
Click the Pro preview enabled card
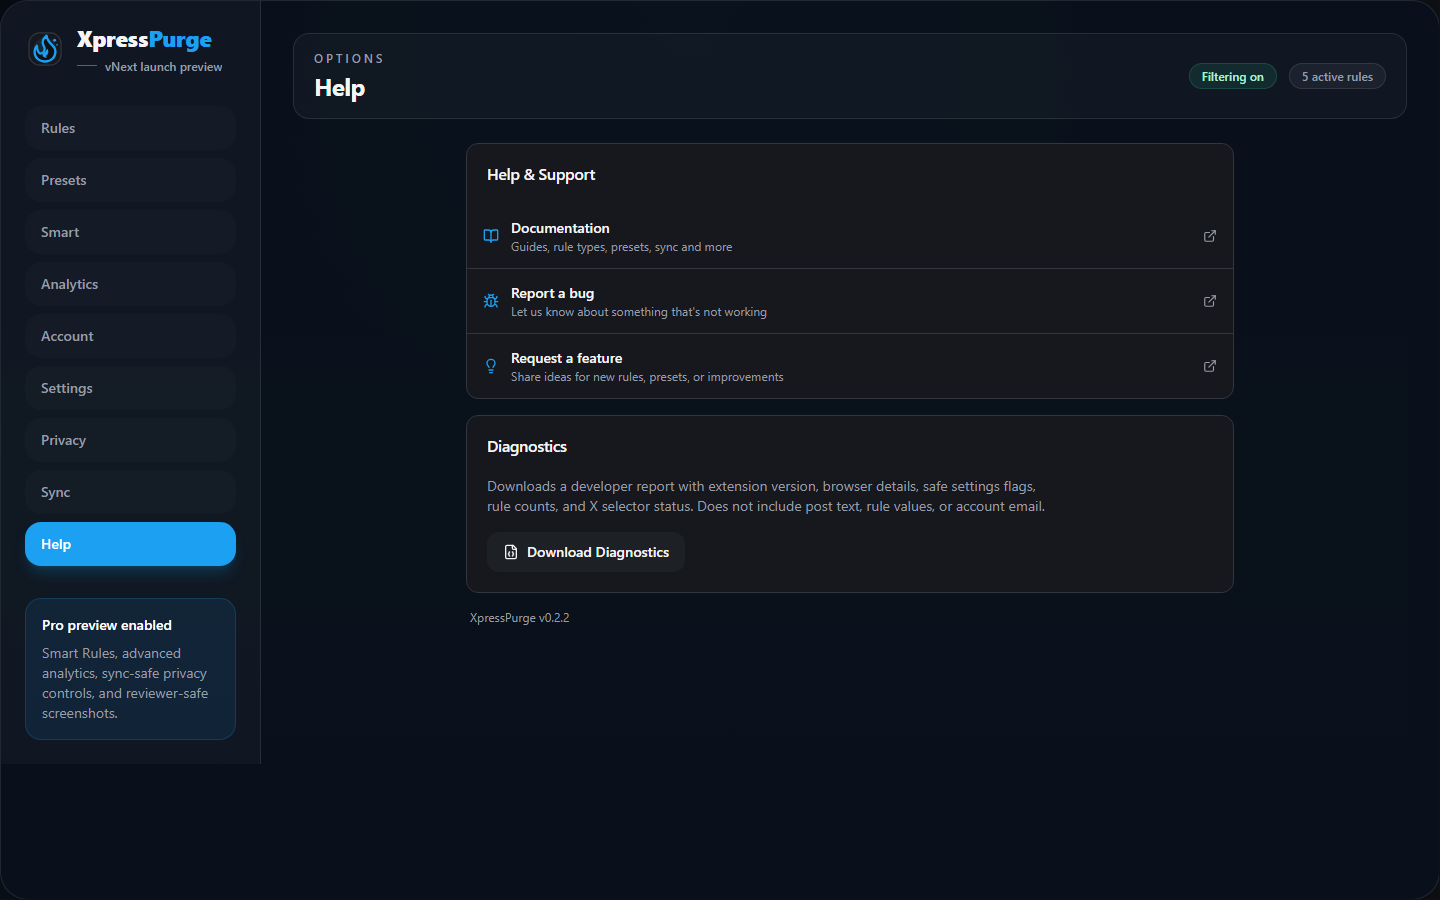[x=130, y=669]
